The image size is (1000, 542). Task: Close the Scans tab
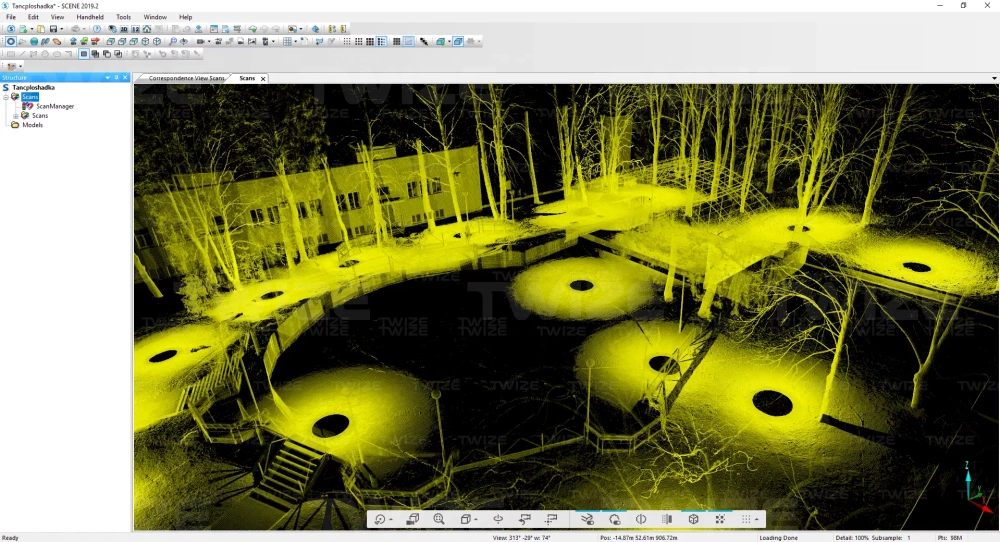(263, 78)
